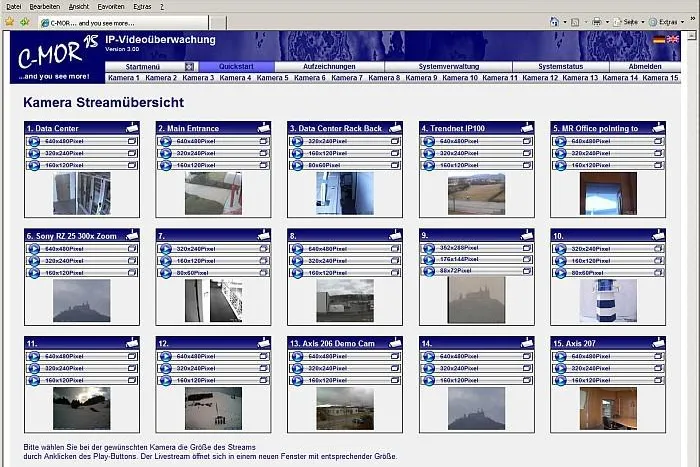Open camera icon on Sony RZ 25 panel

[x=132, y=235]
